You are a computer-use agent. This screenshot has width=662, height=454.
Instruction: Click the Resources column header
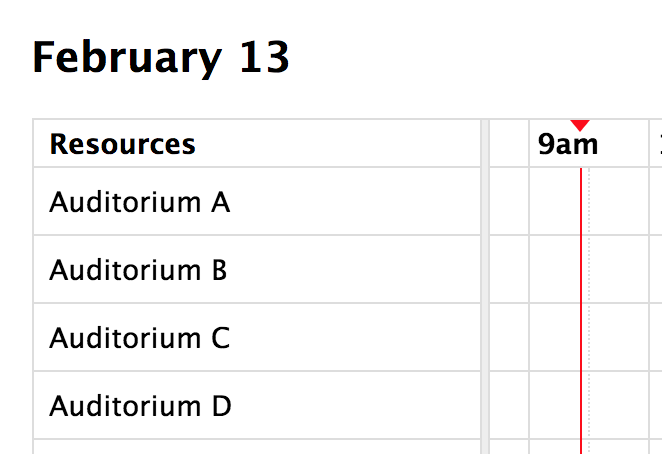point(123,144)
